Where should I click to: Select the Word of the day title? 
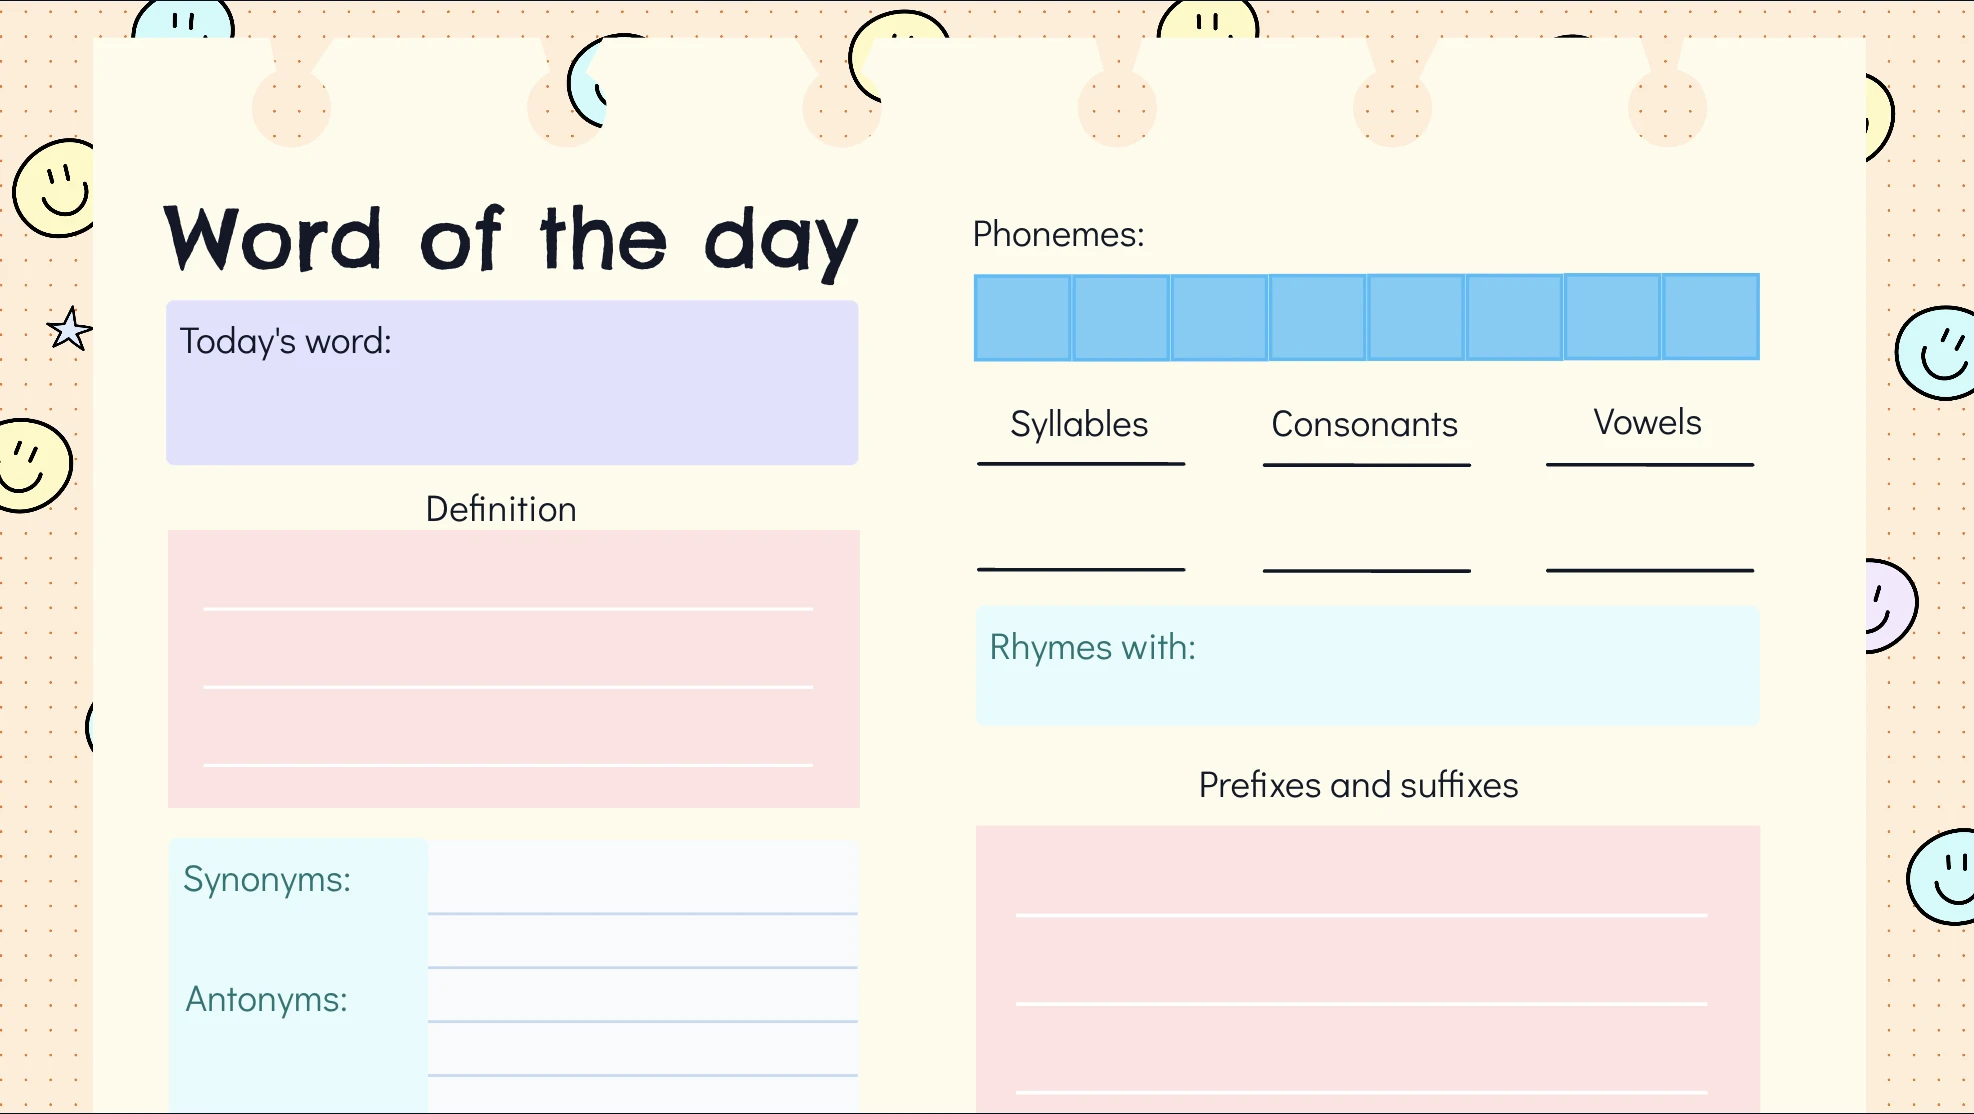tap(511, 240)
